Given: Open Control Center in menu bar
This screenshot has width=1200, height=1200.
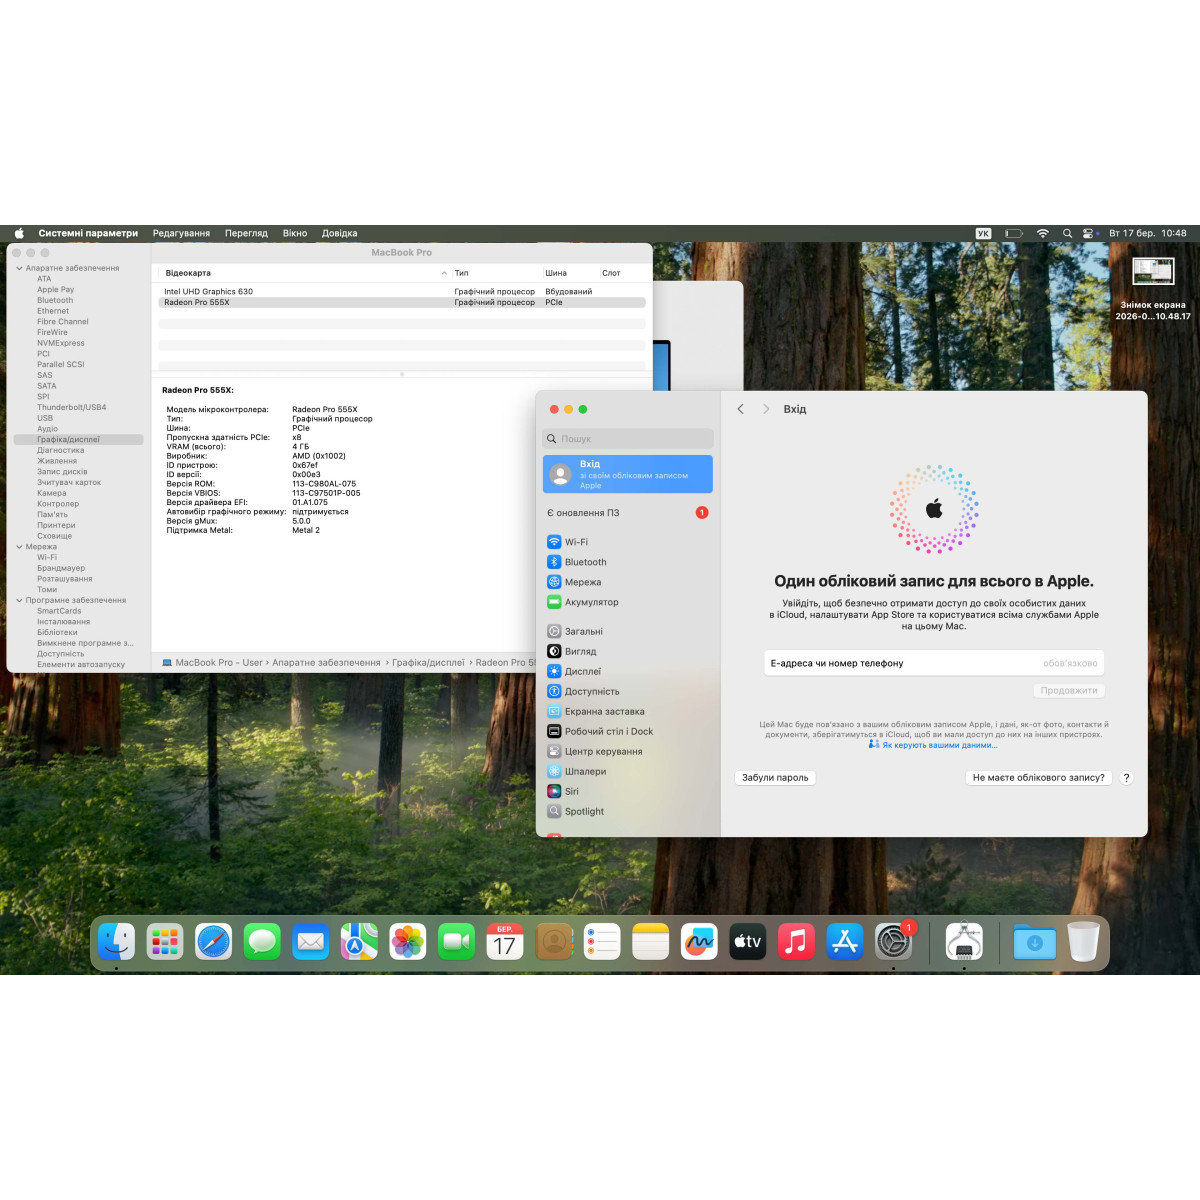Looking at the screenshot, I should point(1090,233).
